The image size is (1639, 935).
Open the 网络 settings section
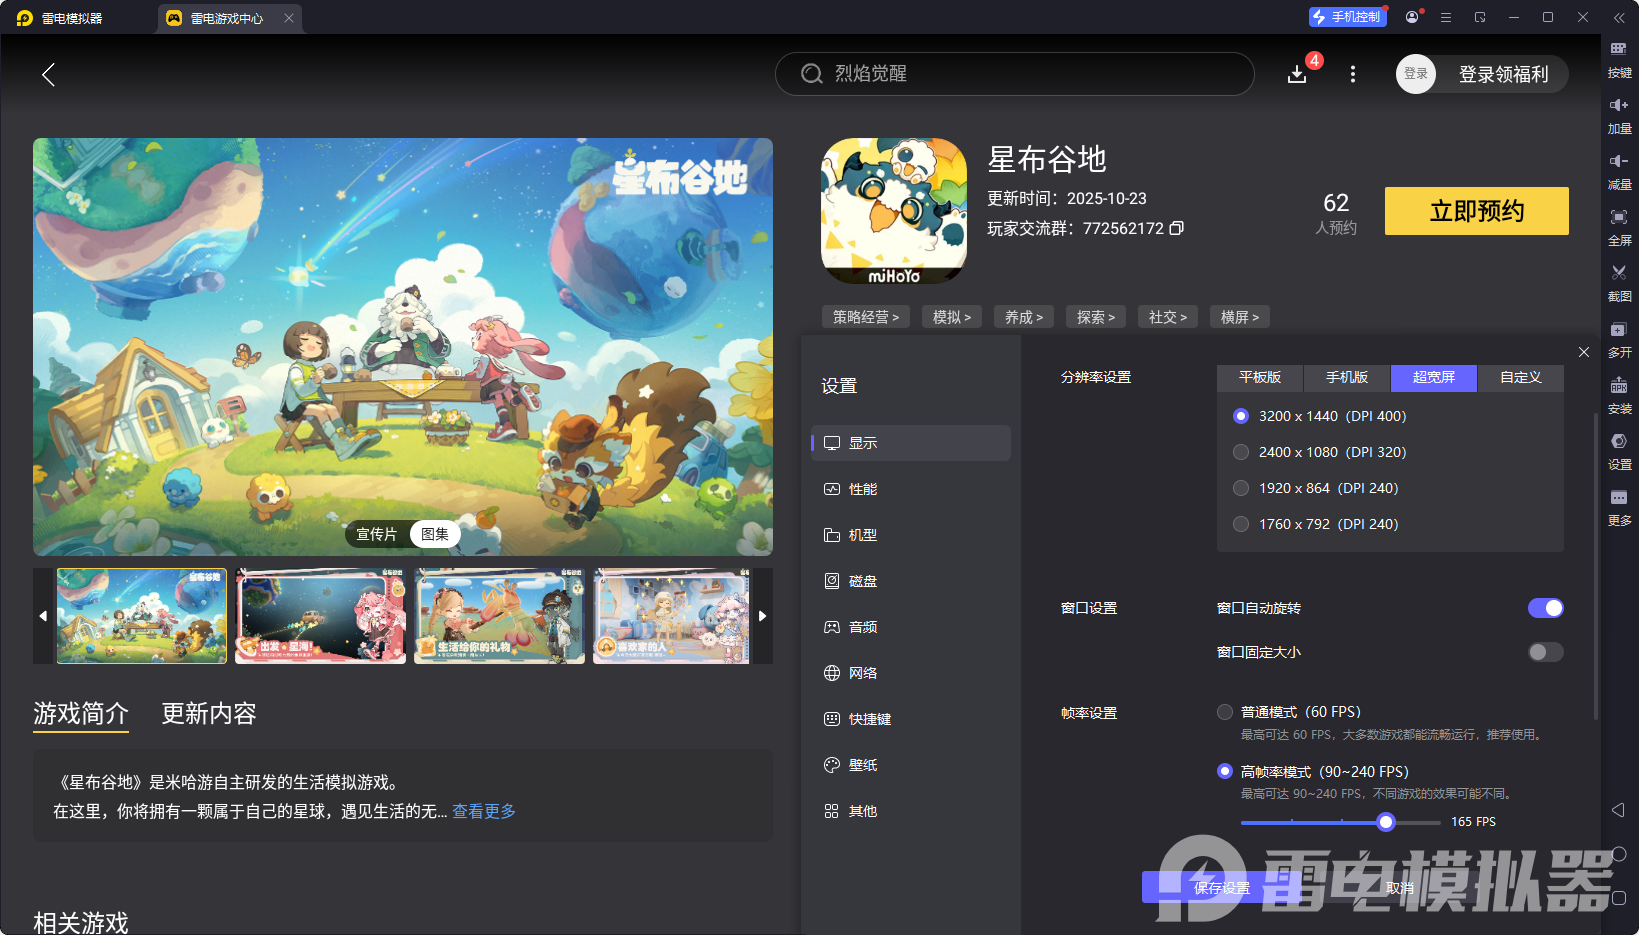[911, 673]
